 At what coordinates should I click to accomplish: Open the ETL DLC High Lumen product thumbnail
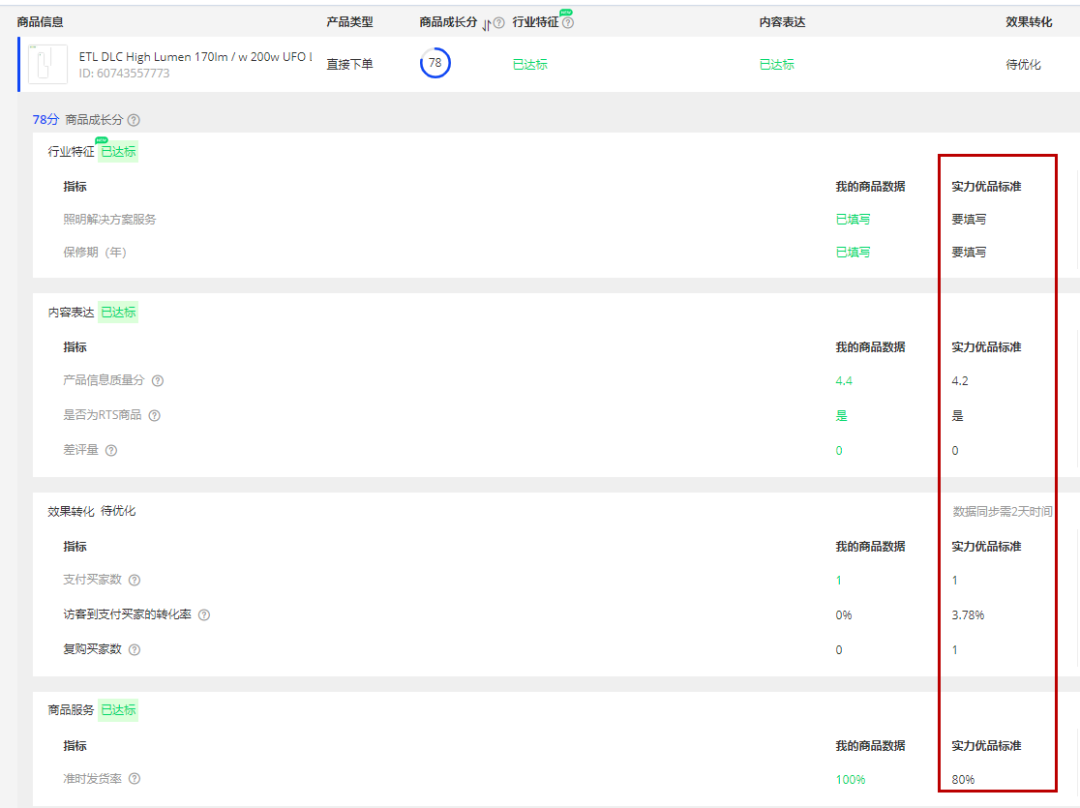click(47, 65)
